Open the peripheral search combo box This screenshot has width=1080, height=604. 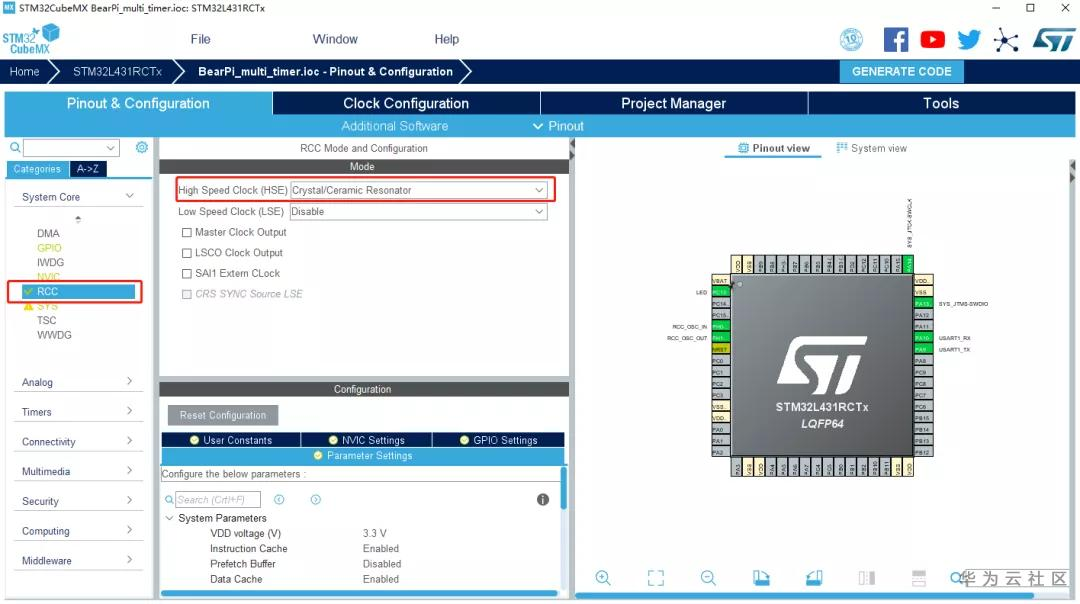click(x=71, y=147)
